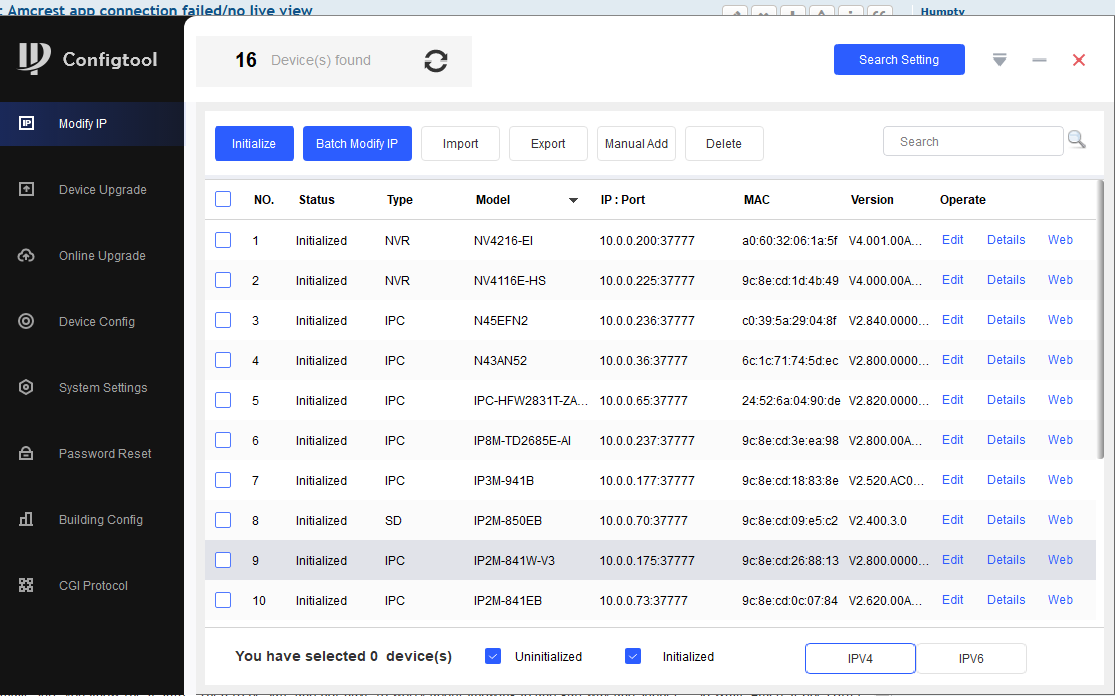Close the Configtool window

tap(1079, 60)
